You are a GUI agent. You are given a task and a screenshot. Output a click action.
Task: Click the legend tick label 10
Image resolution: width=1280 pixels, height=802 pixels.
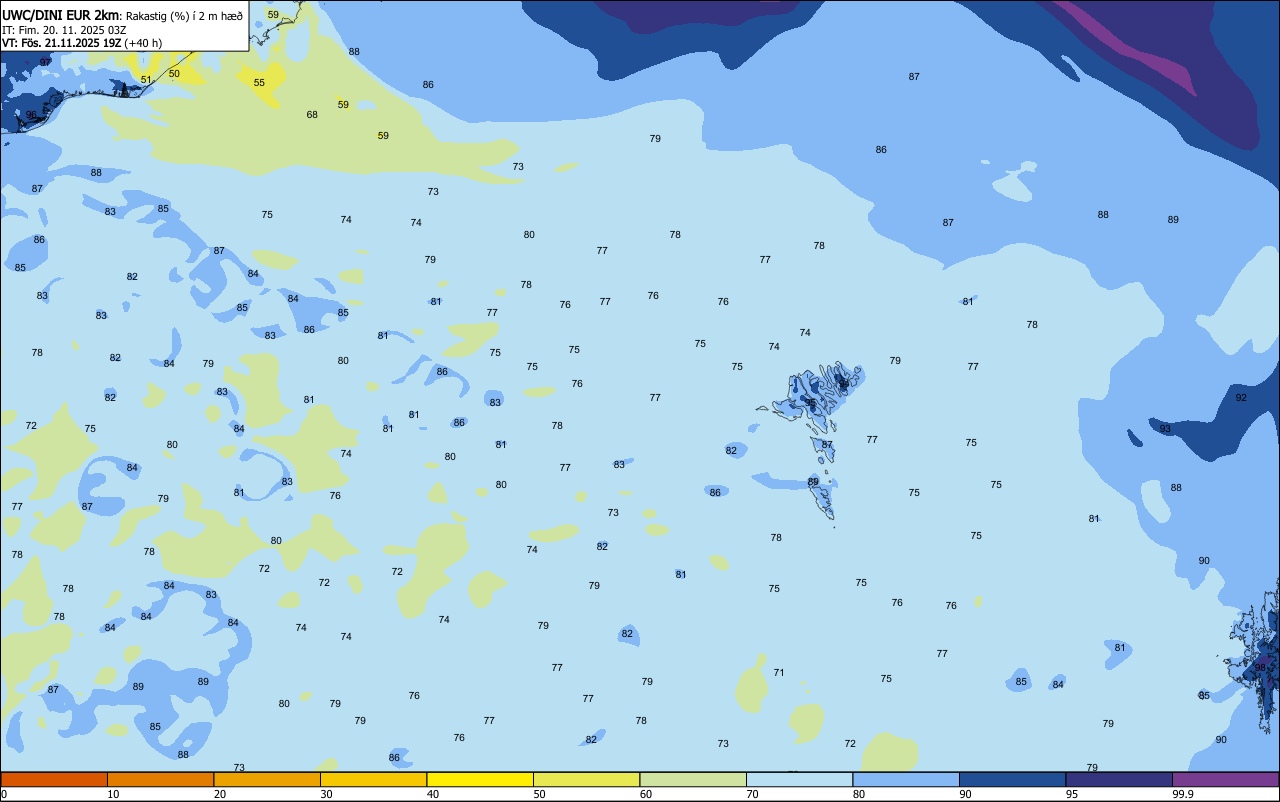coord(113,794)
